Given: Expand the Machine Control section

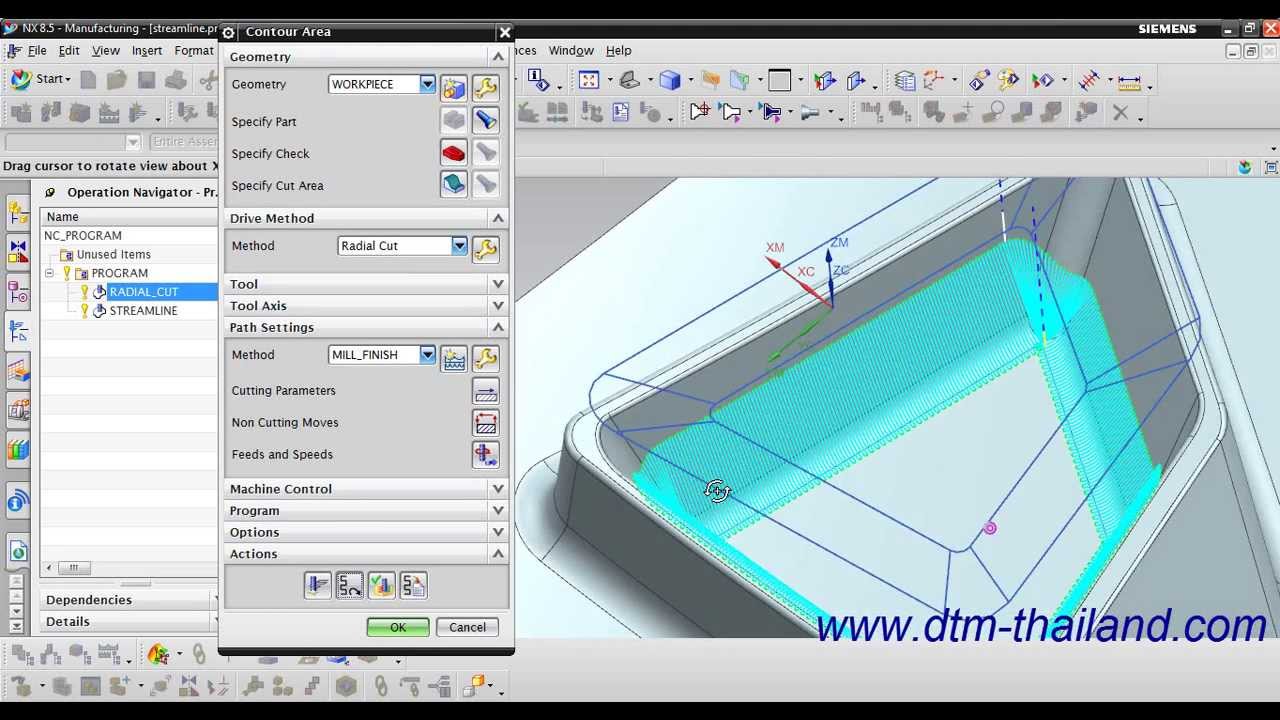Looking at the screenshot, I should click(x=498, y=489).
